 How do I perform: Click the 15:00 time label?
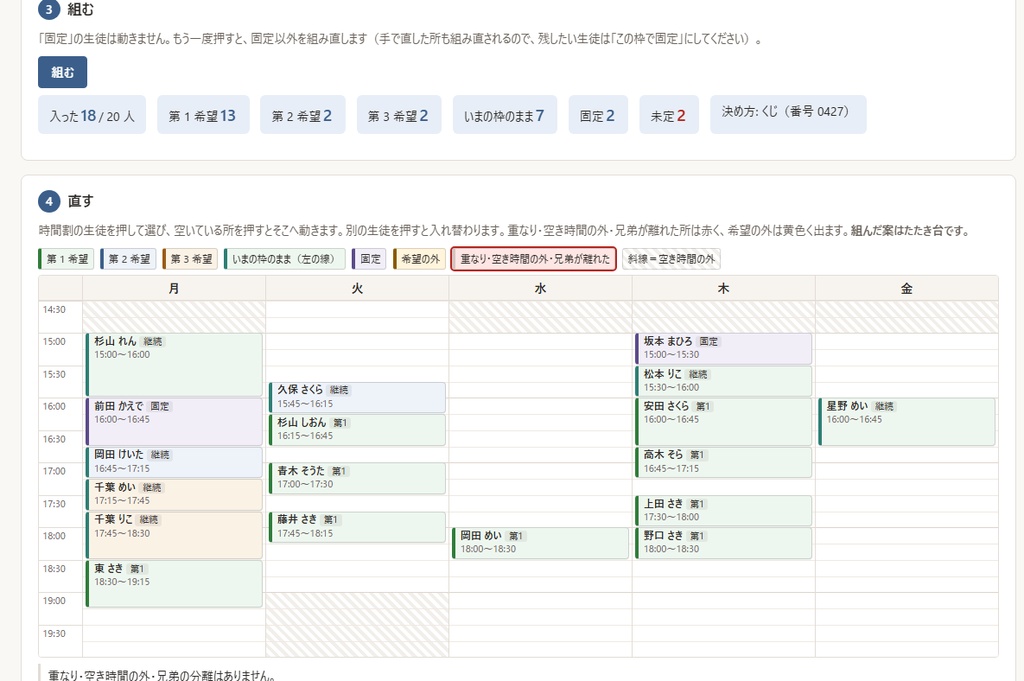54,341
